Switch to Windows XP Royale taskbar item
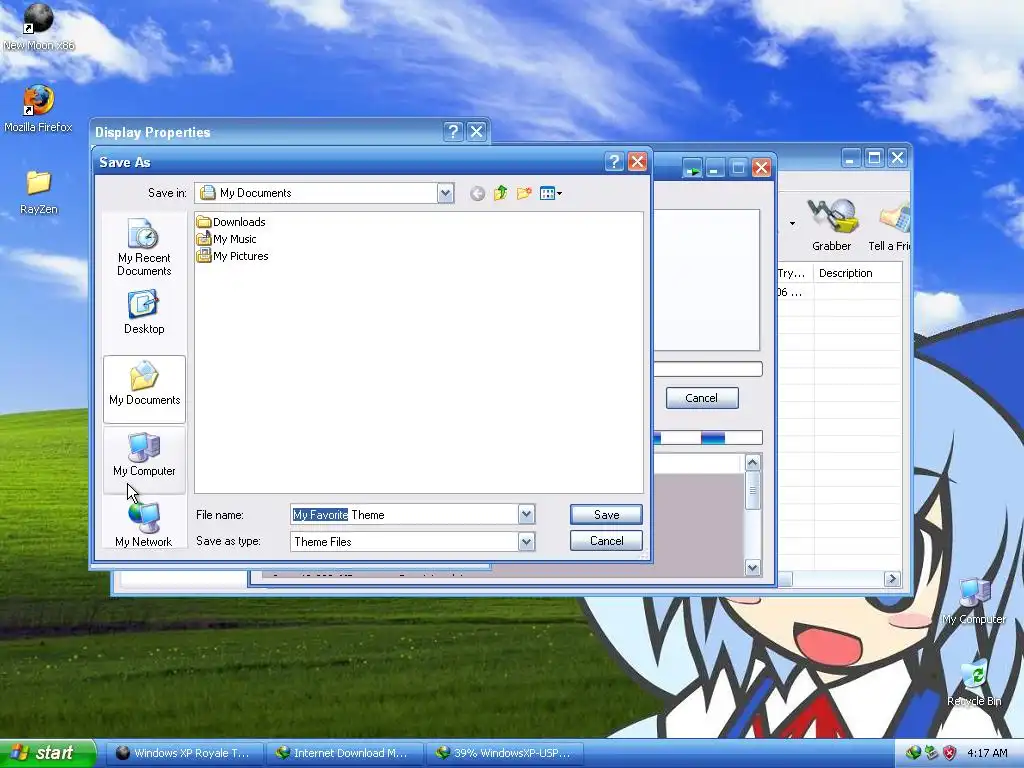Screen dimensions: 1024x768 click(183, 753)
